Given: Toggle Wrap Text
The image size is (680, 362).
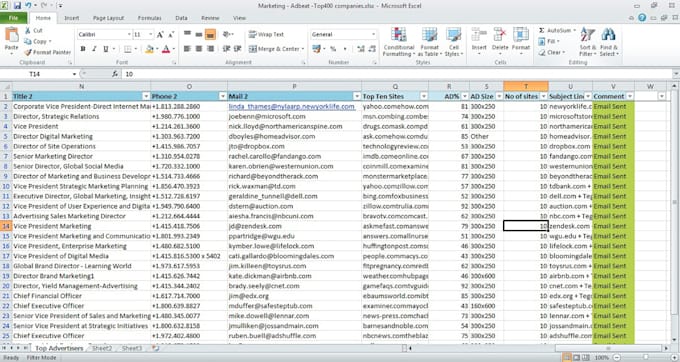Looking at the screenshot, I should pyautogui.click(x=266, y=34).
